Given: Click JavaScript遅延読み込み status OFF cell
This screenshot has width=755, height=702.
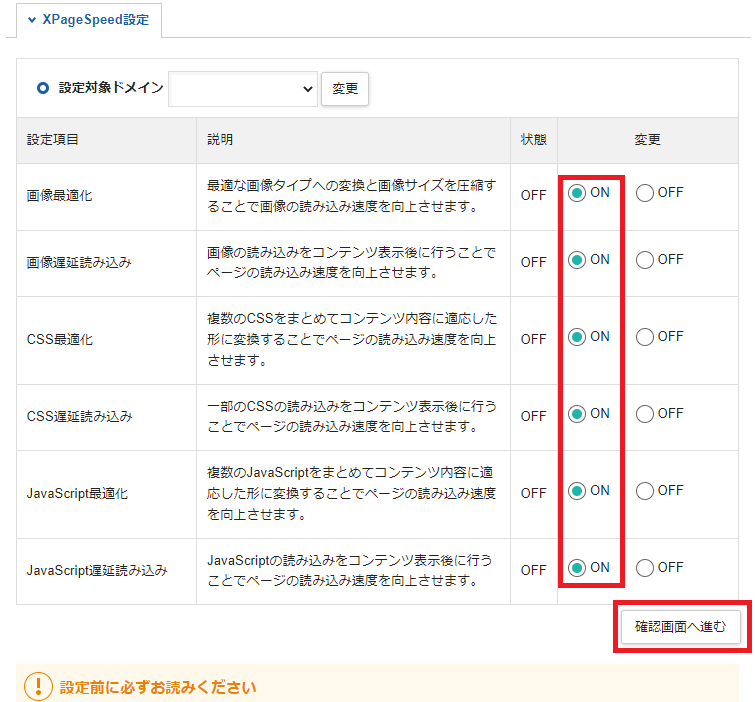Looking at the screenshot, I should coord(534,571).
